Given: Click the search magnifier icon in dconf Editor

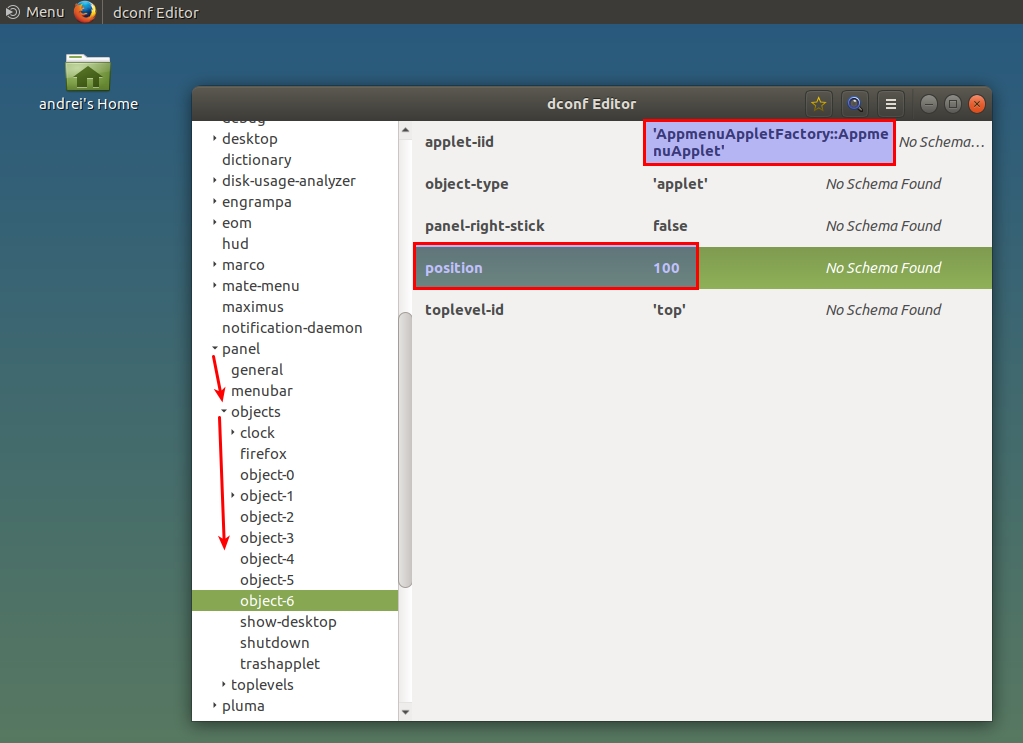Looking at the screenshot, I should [x=854, y=103].
